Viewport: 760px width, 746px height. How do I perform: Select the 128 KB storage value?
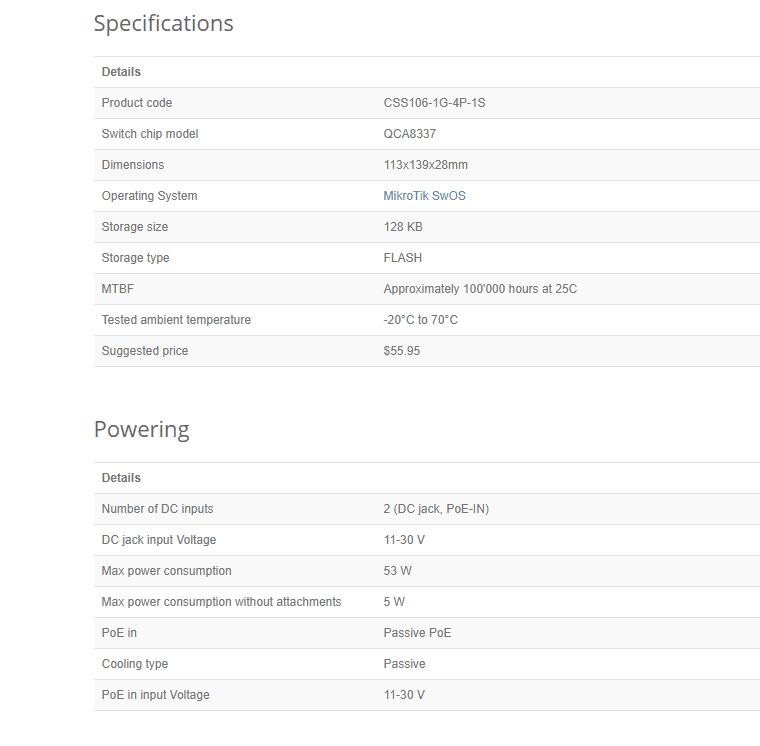pos(403,227)
